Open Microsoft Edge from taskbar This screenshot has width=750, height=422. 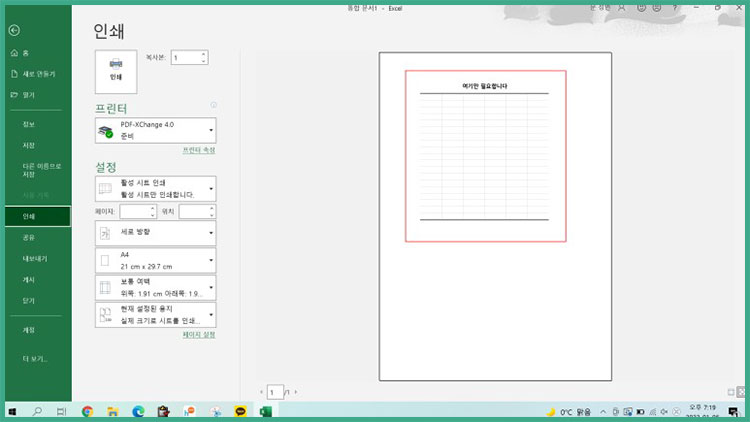pos(138,411)
